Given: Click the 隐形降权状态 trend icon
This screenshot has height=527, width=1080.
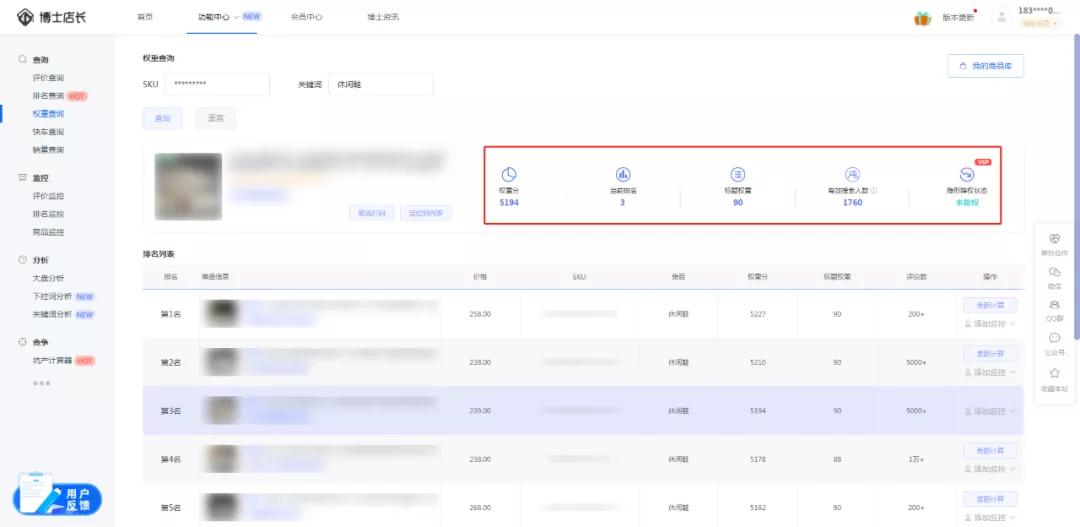Looking at the screenshot, I should tap(967, 174).
